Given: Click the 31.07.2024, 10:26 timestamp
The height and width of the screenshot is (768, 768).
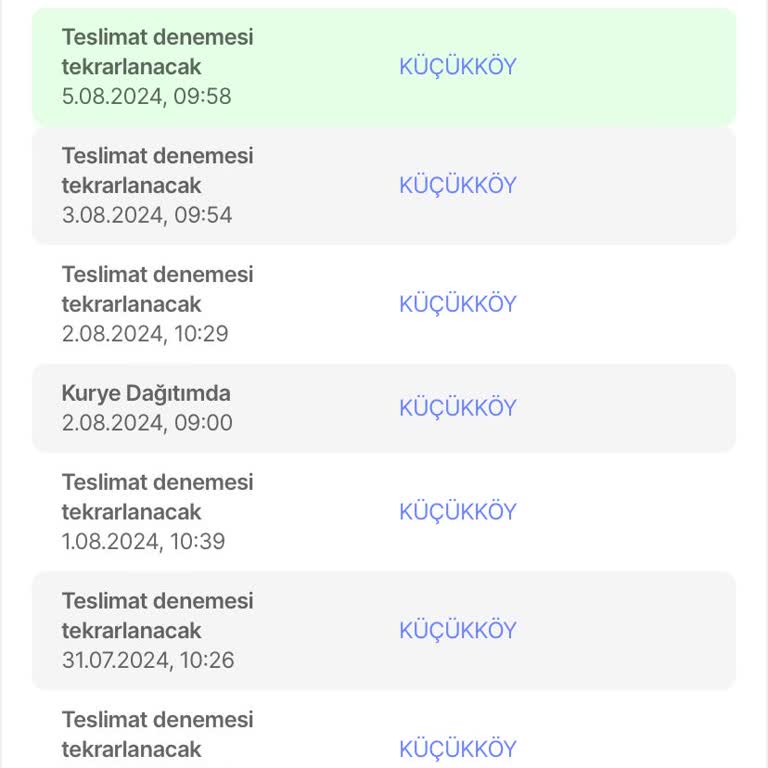Looking at the screenshot, I should (x=148, y=661).
